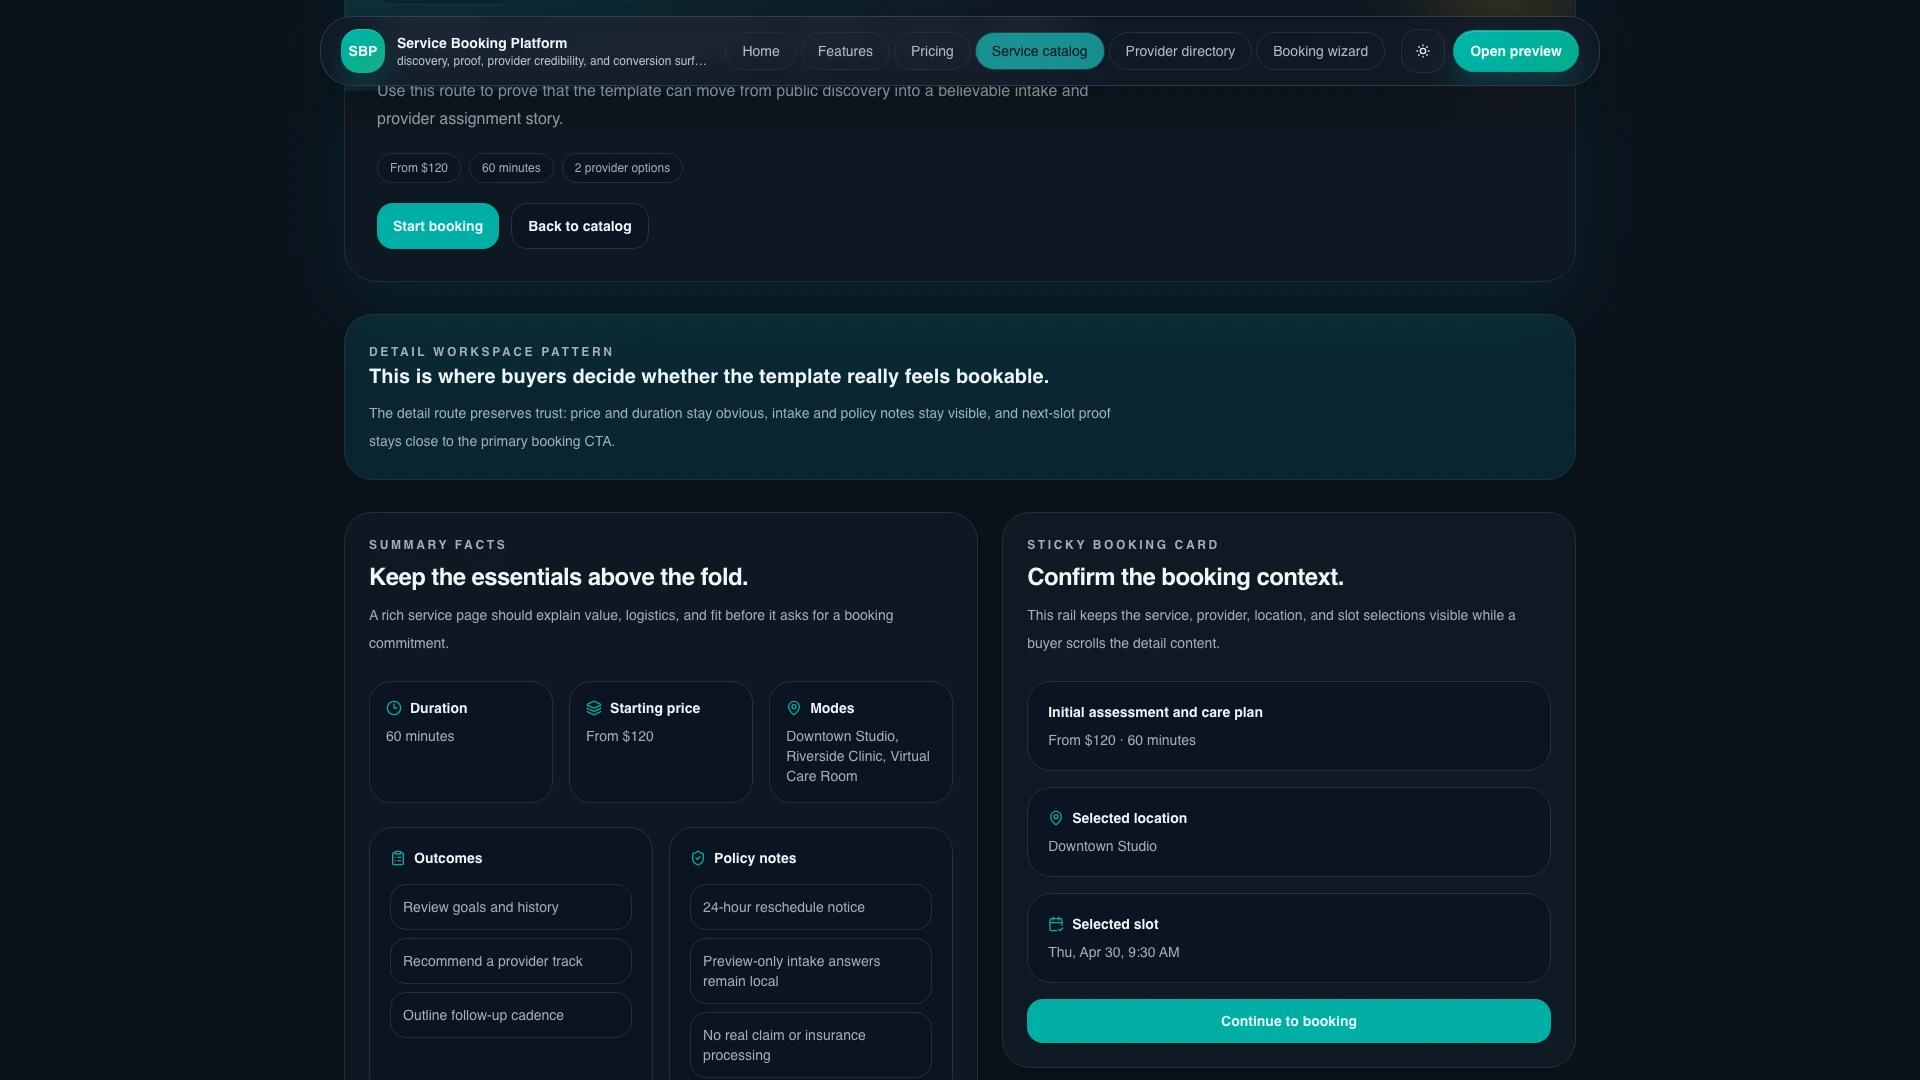Viewport: 1920px width, 1080px height.
Task: Click the '60 minutes' Duration value
Action: click(x=420, y=736)
